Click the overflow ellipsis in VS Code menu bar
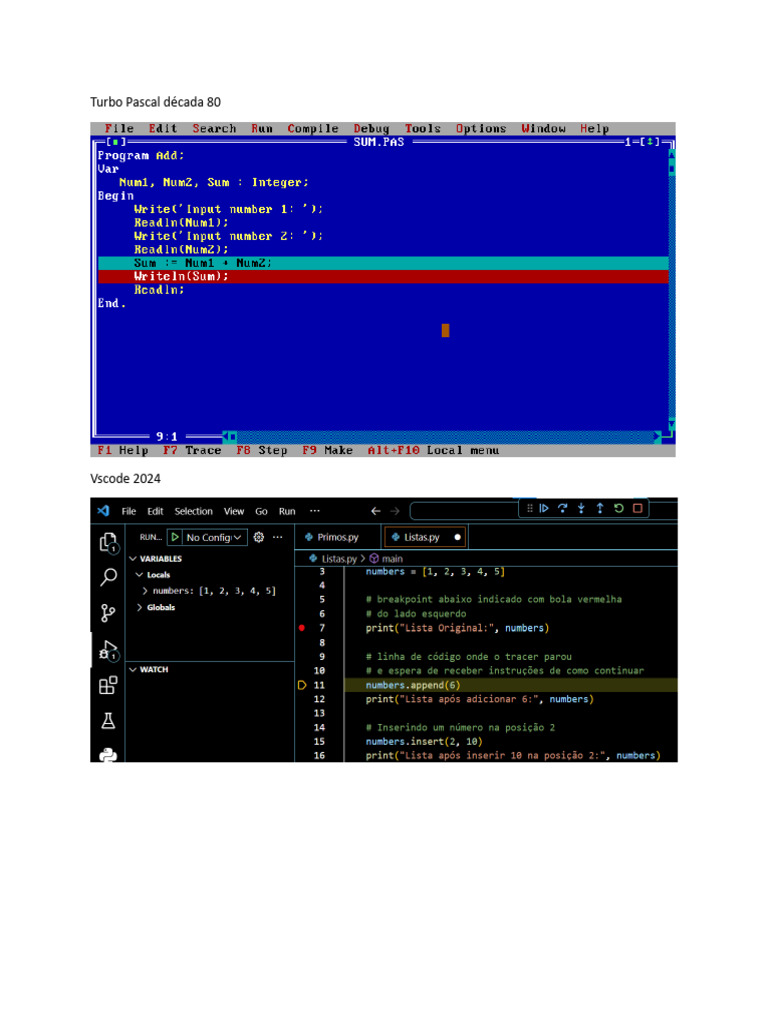Viewport: 768px width, 1024px height. pos(315,511)
